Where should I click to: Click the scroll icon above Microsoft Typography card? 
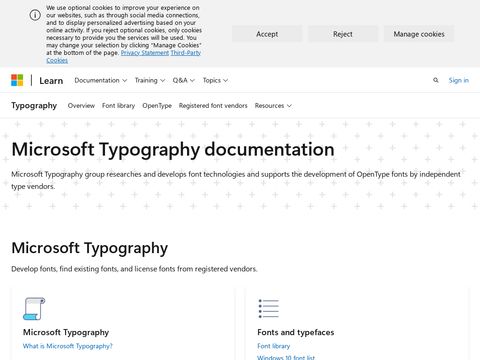click(34, 309)
